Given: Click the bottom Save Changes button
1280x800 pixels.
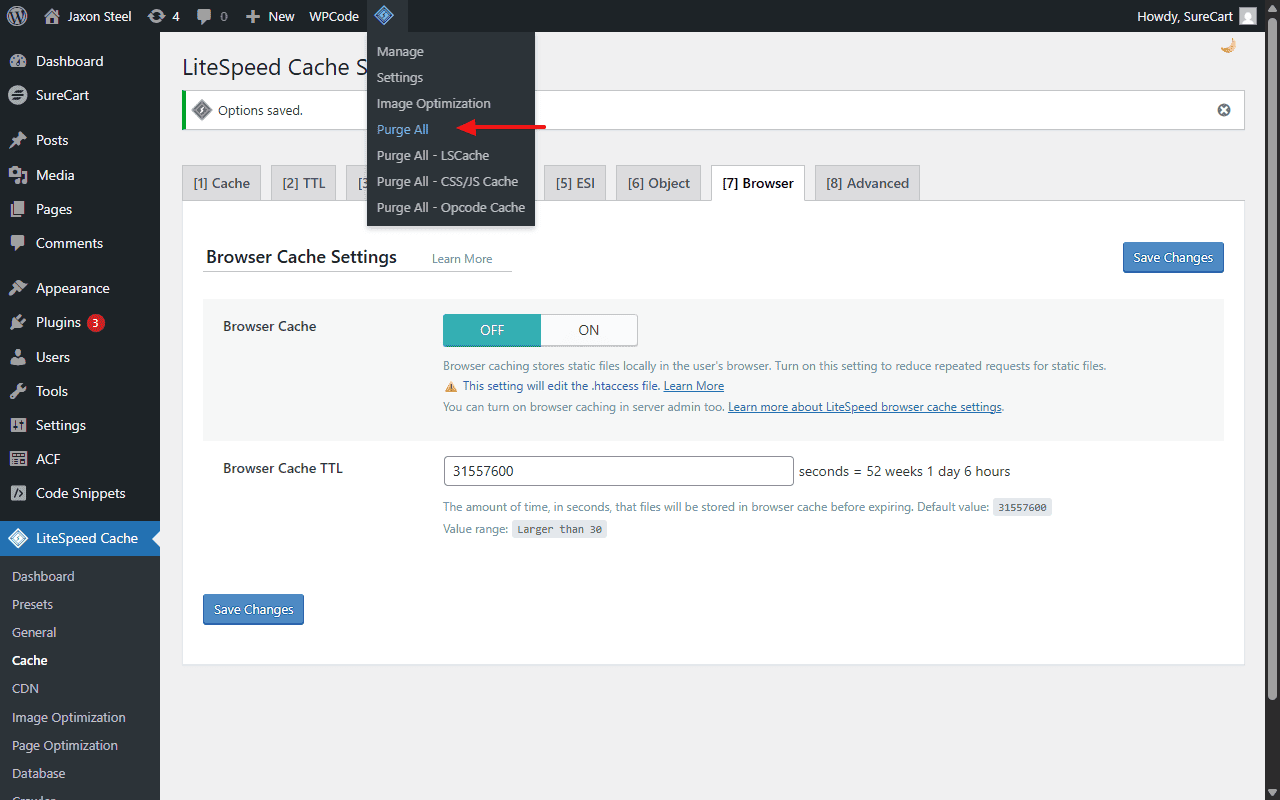Looking at the screenshot, I should click(x=253, y=609).
